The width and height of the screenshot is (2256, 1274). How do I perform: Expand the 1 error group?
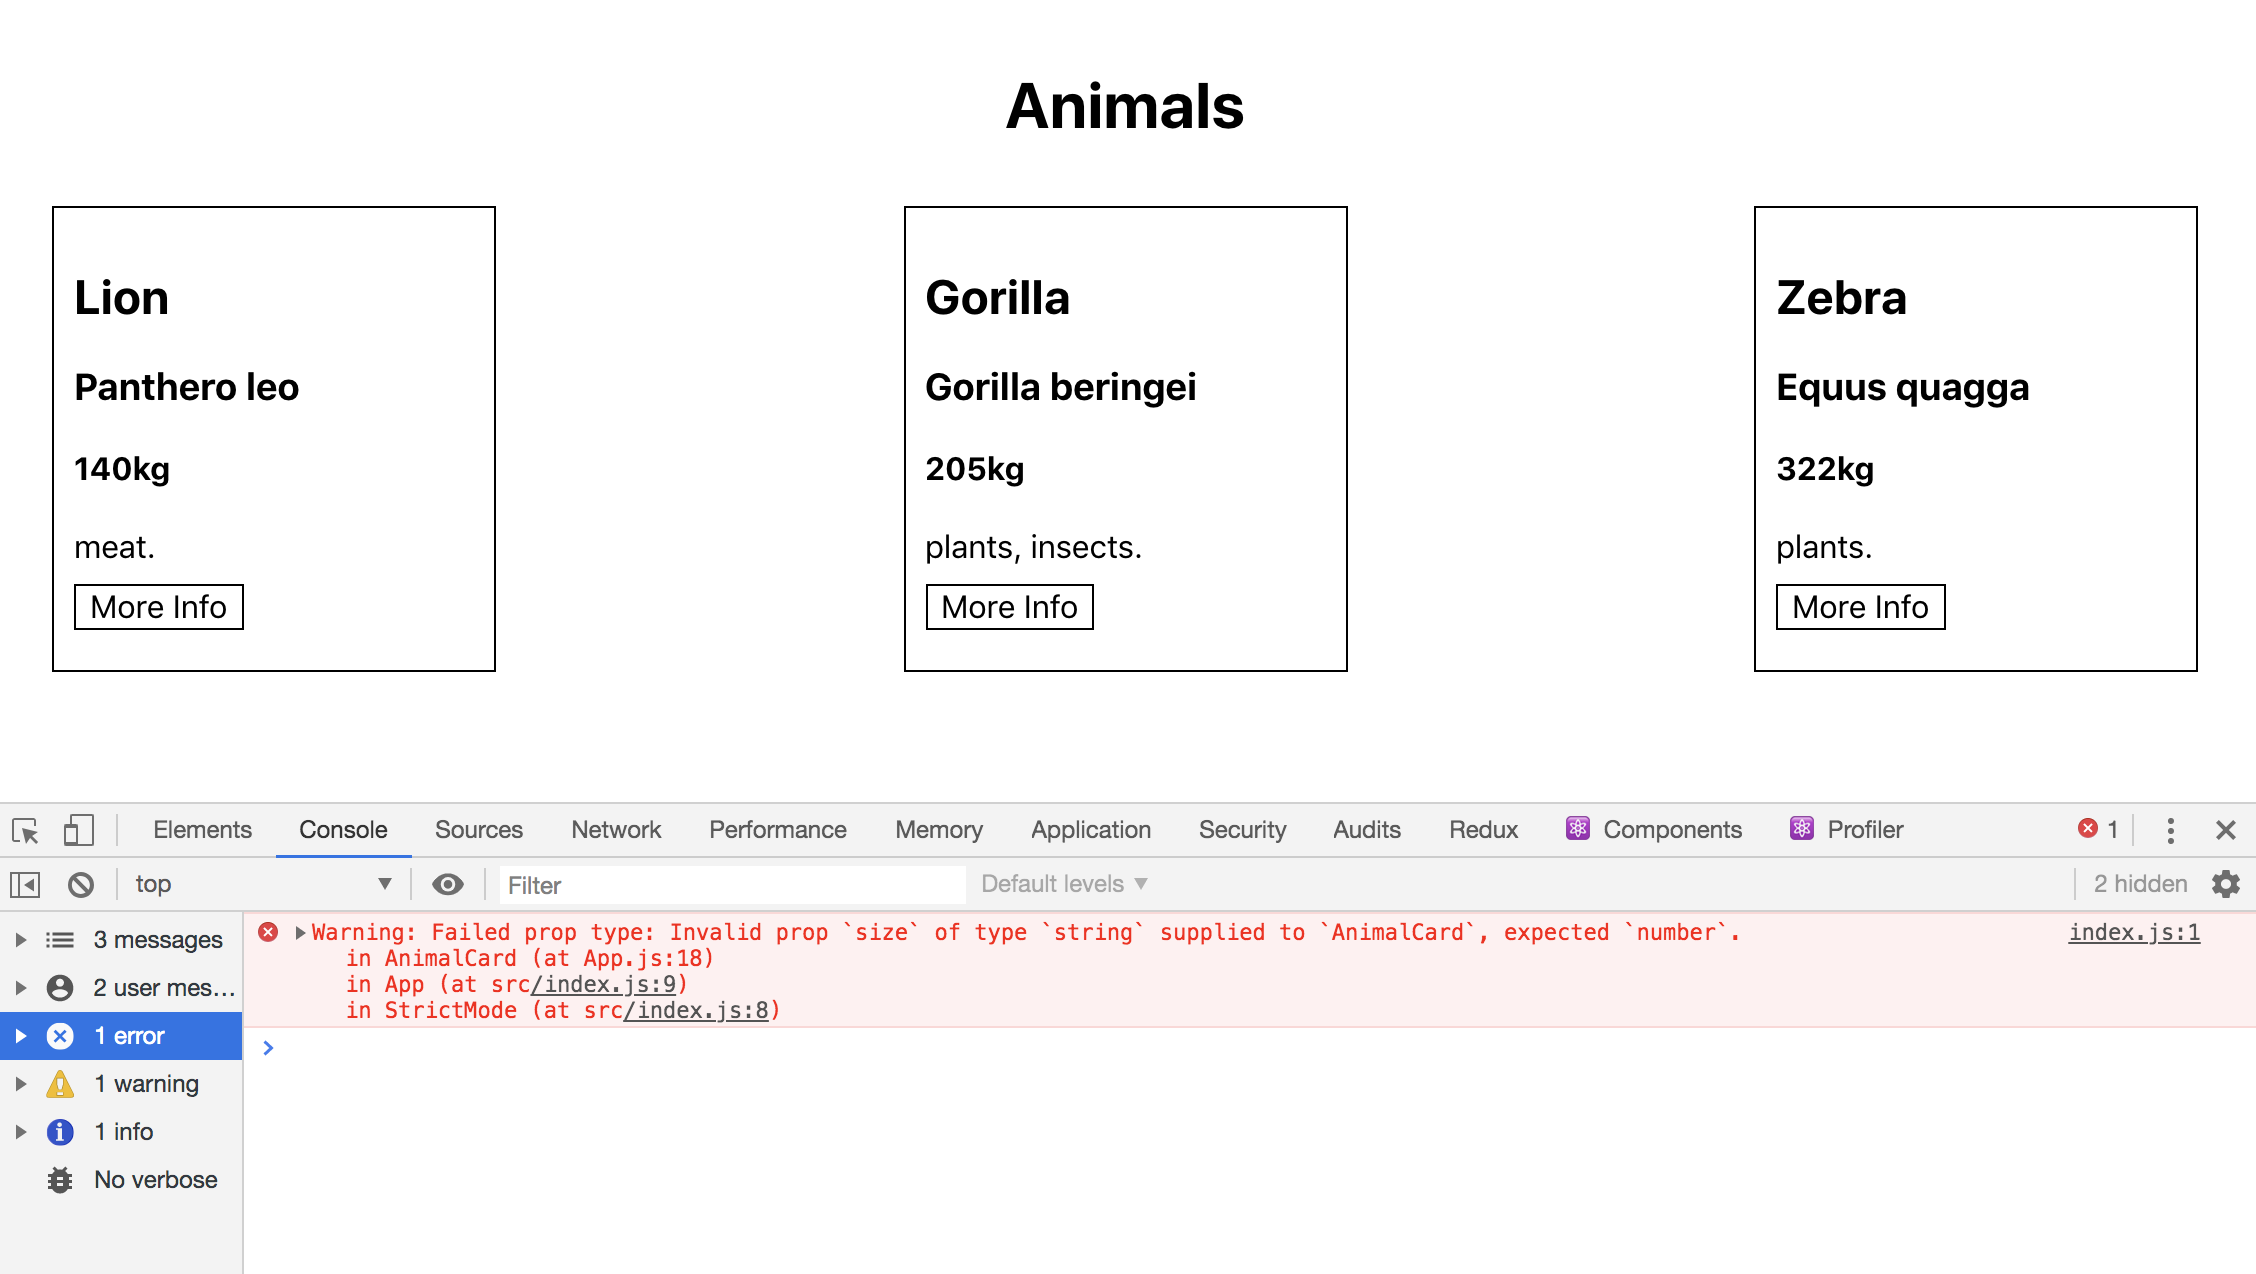click(x=20, y=1034)
